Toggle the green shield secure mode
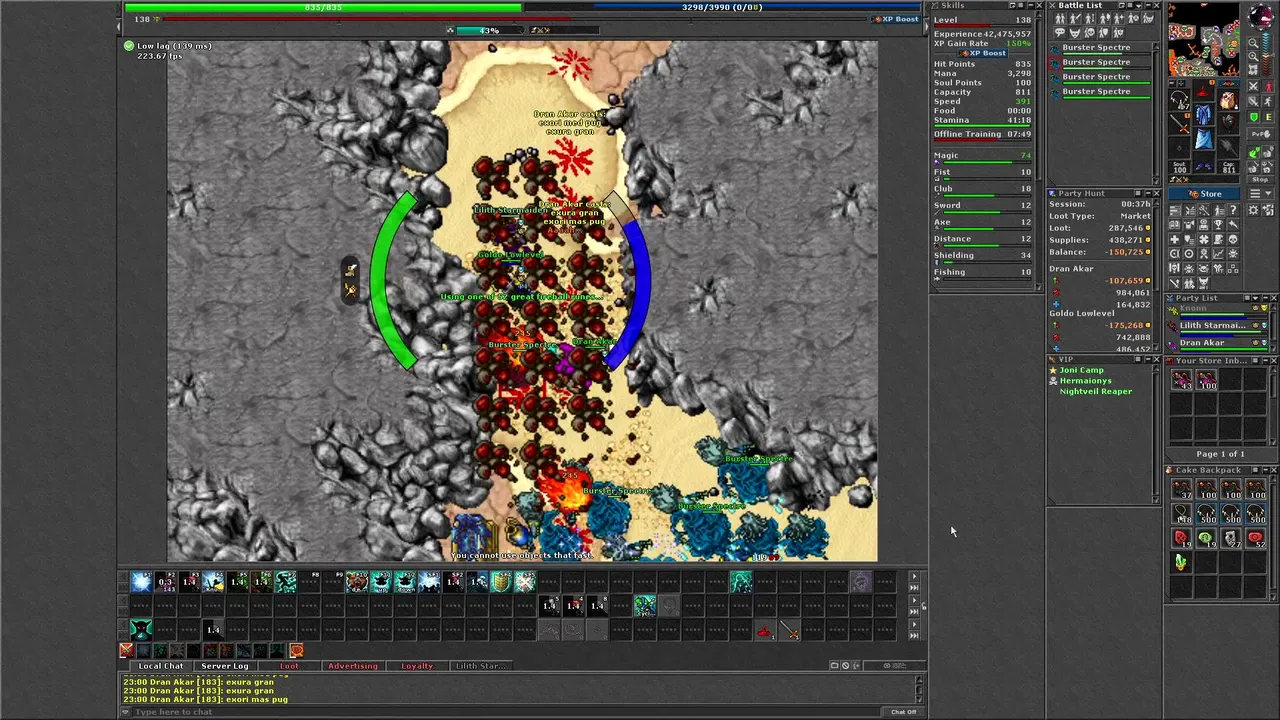 1253,116
